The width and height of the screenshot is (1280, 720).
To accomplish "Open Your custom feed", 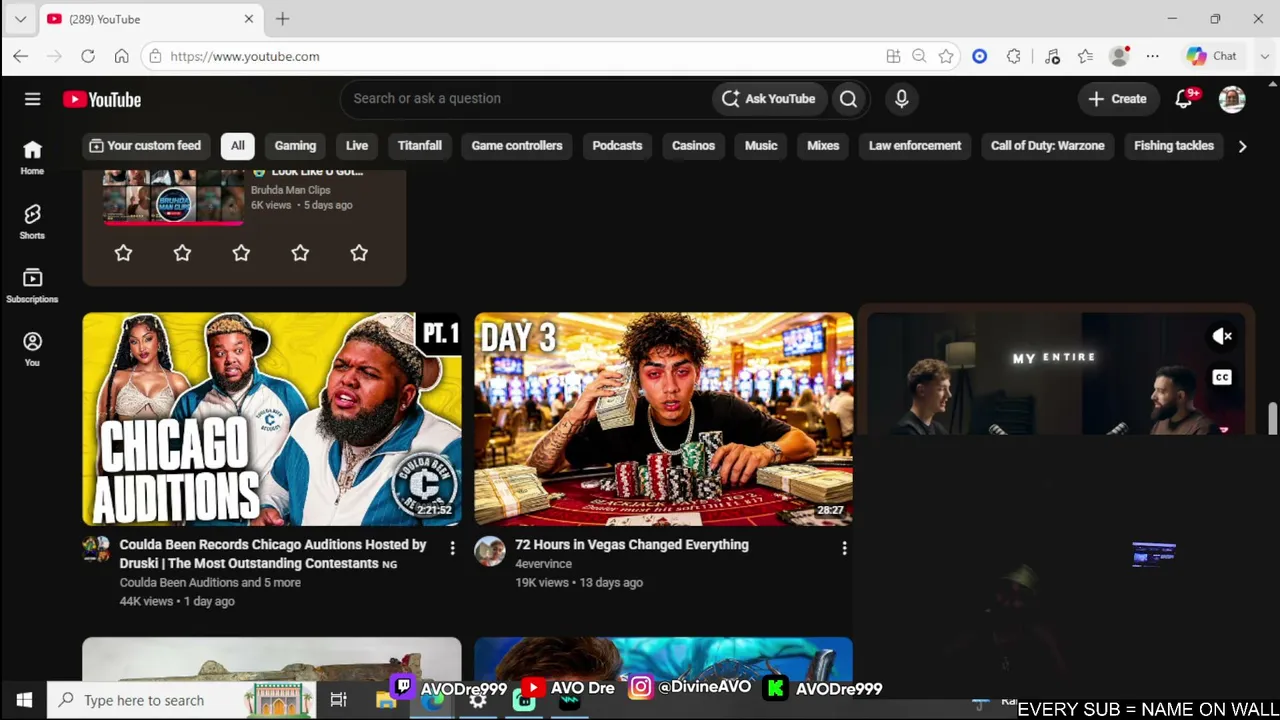I will 145,146.
